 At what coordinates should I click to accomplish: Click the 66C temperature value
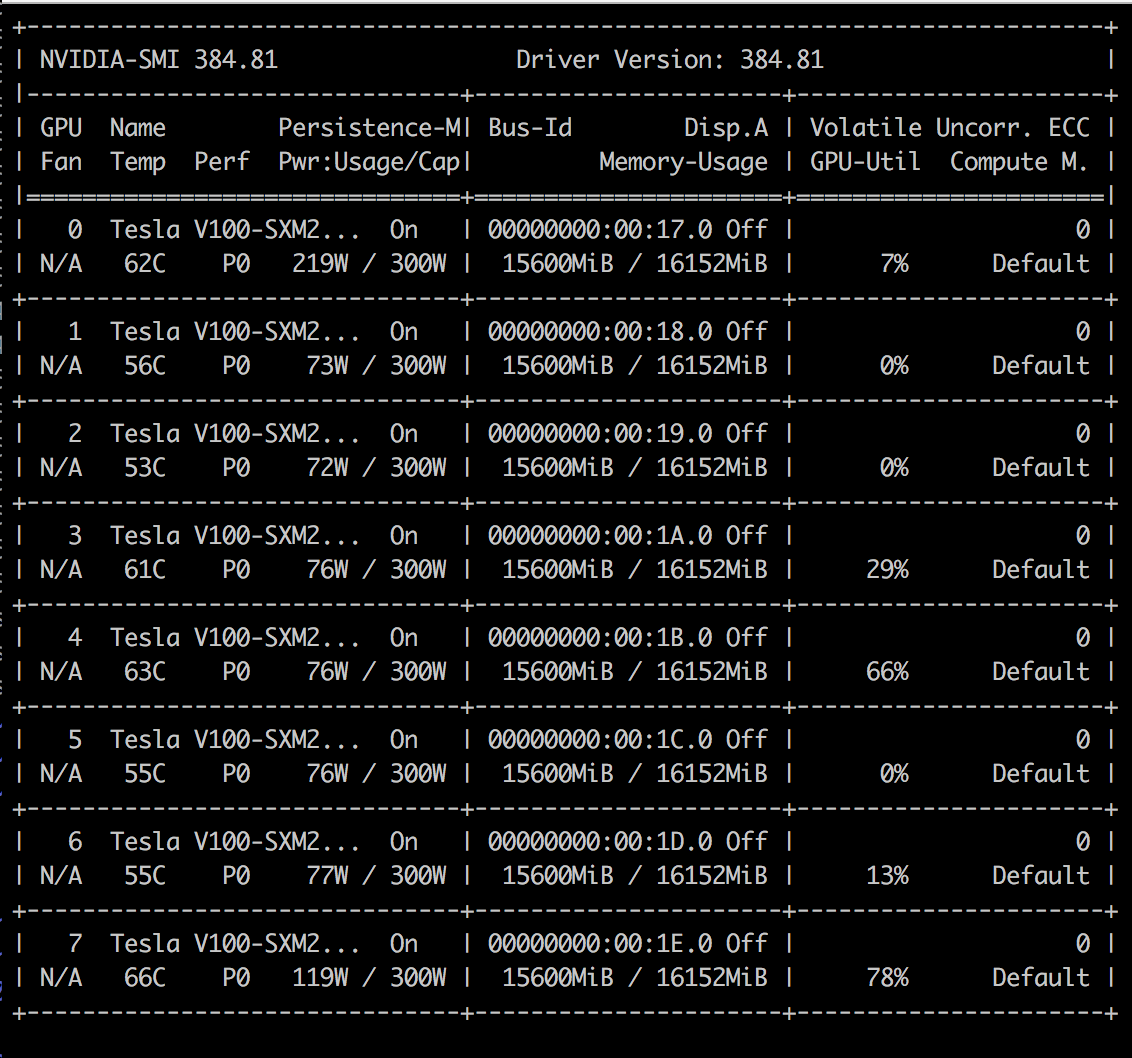click(x=145, y=978)
